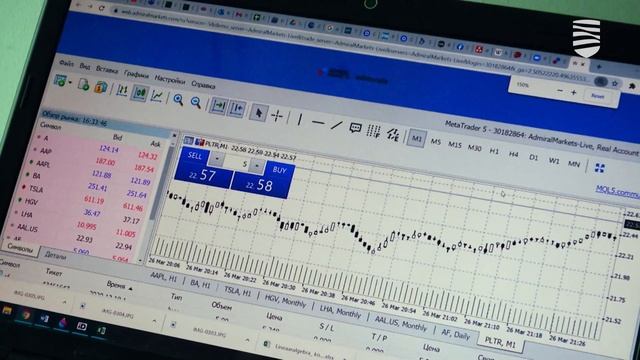
Task: Click the one-click trading volume field
Action: (237, 162)
